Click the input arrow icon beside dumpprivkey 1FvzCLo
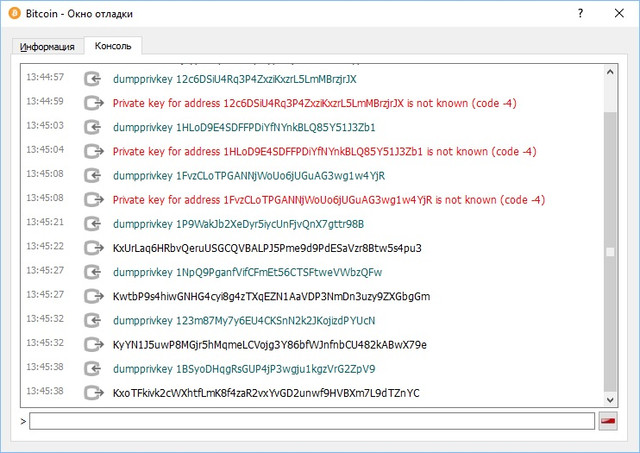Image resolution: width=640 pixels, height=453 pixels. (93, 175)
